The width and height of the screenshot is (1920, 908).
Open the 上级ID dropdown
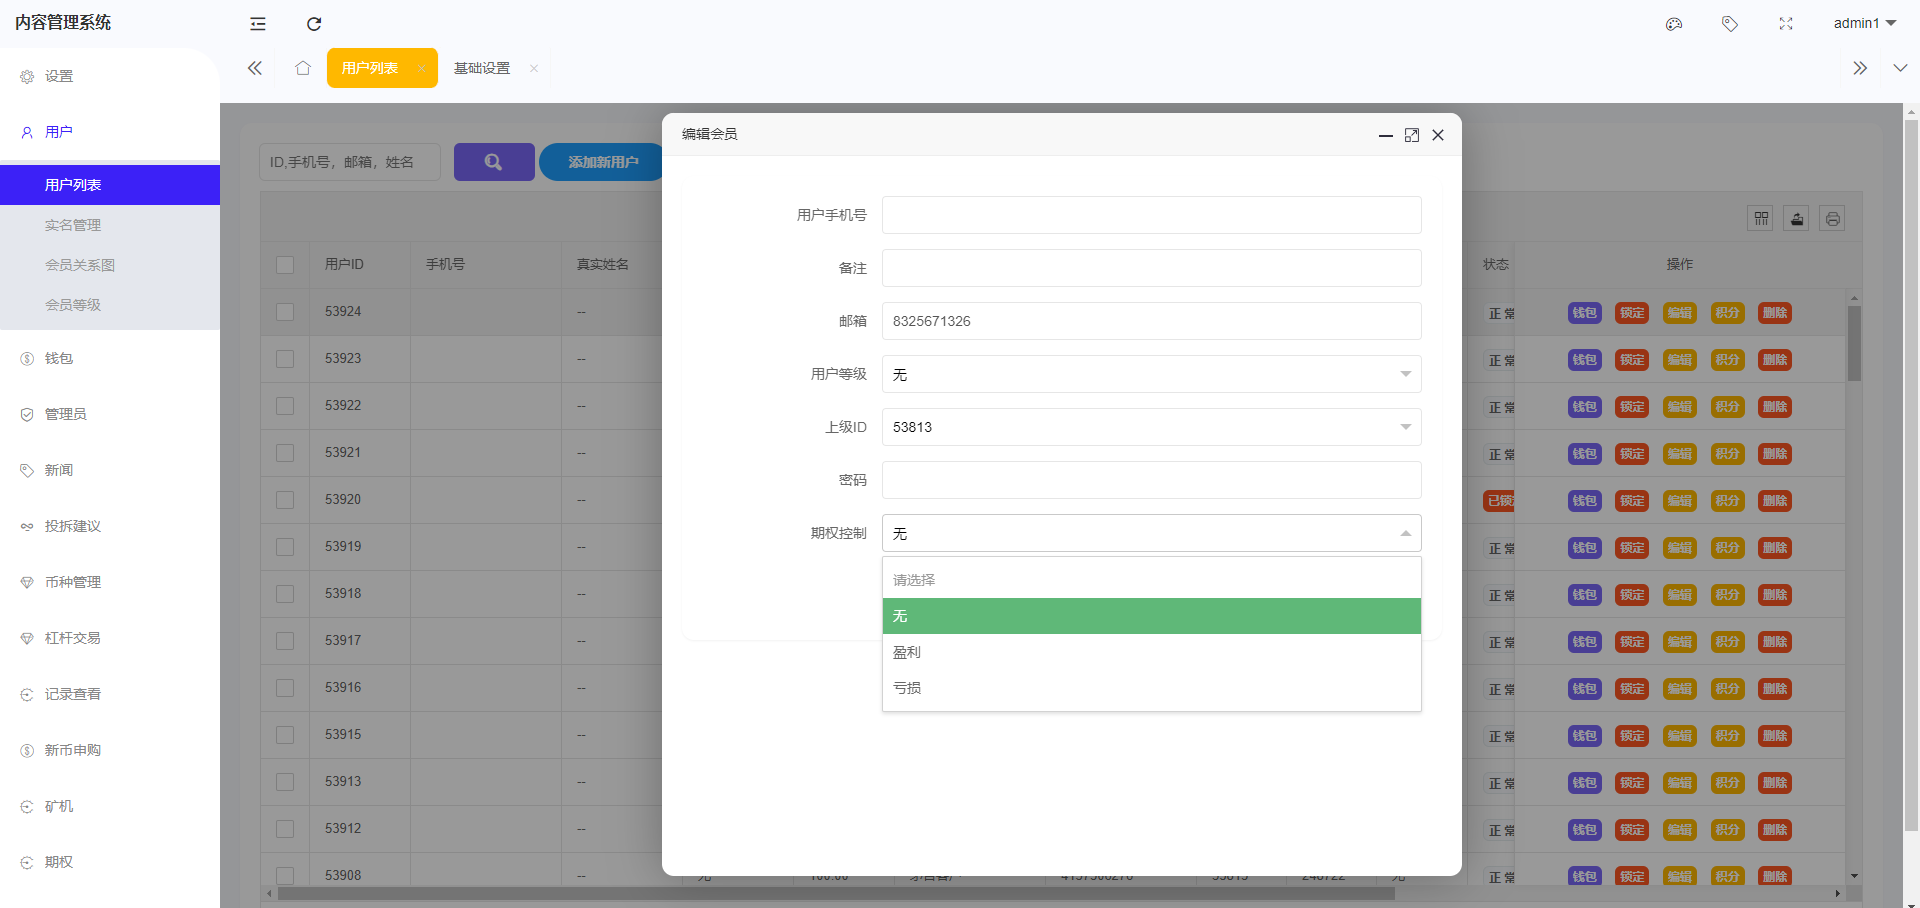[x=1151, y=427]
